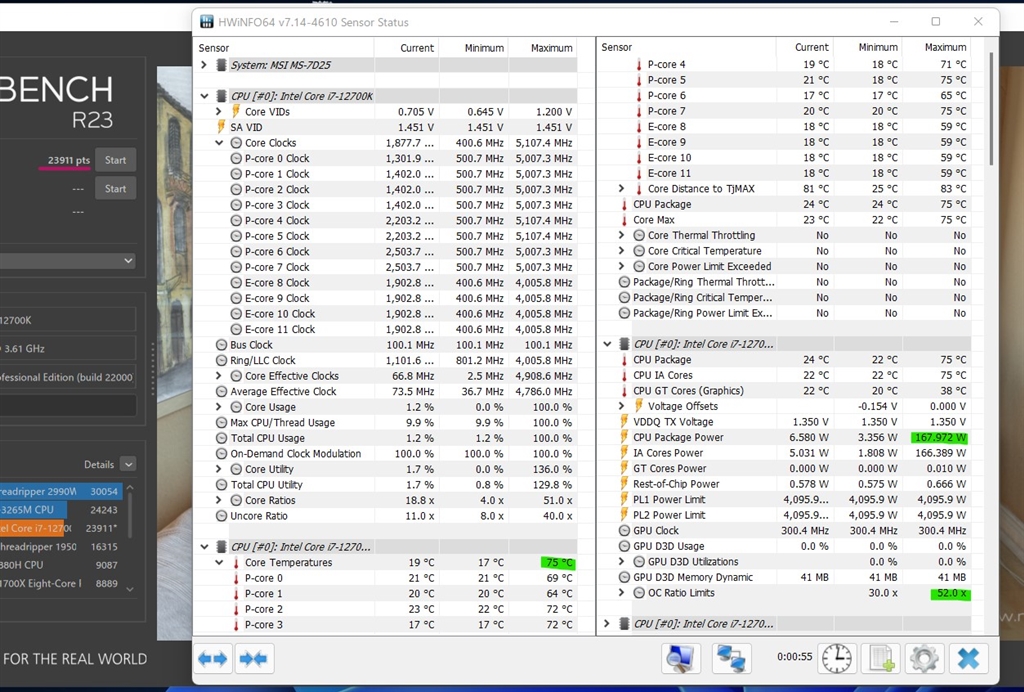Click the 3.61 GHz field in Cinebench
Image resolution: width=1024 pixels, height=692 pixels.
coord(68,349)
